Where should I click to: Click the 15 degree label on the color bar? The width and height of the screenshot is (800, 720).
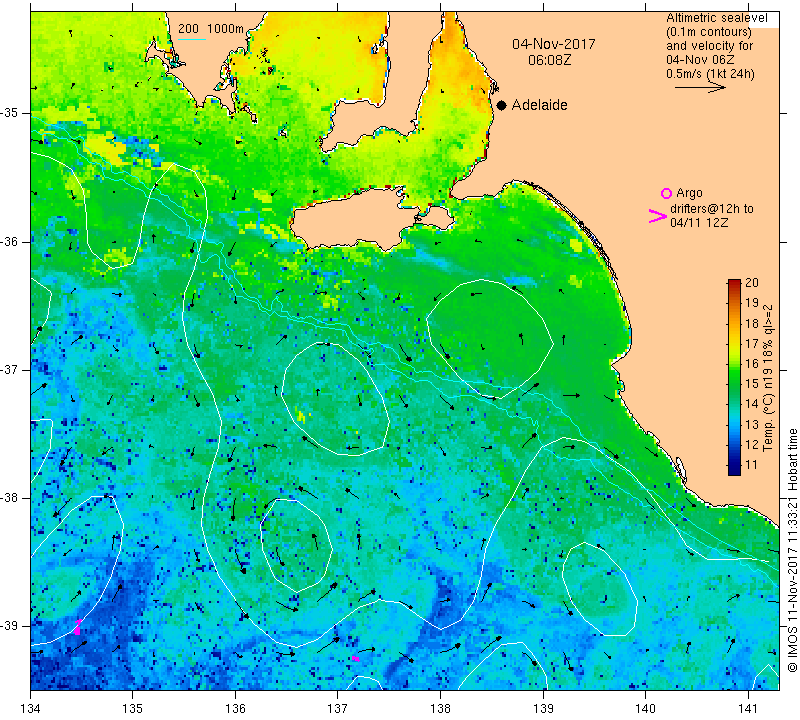click(752, 384)
